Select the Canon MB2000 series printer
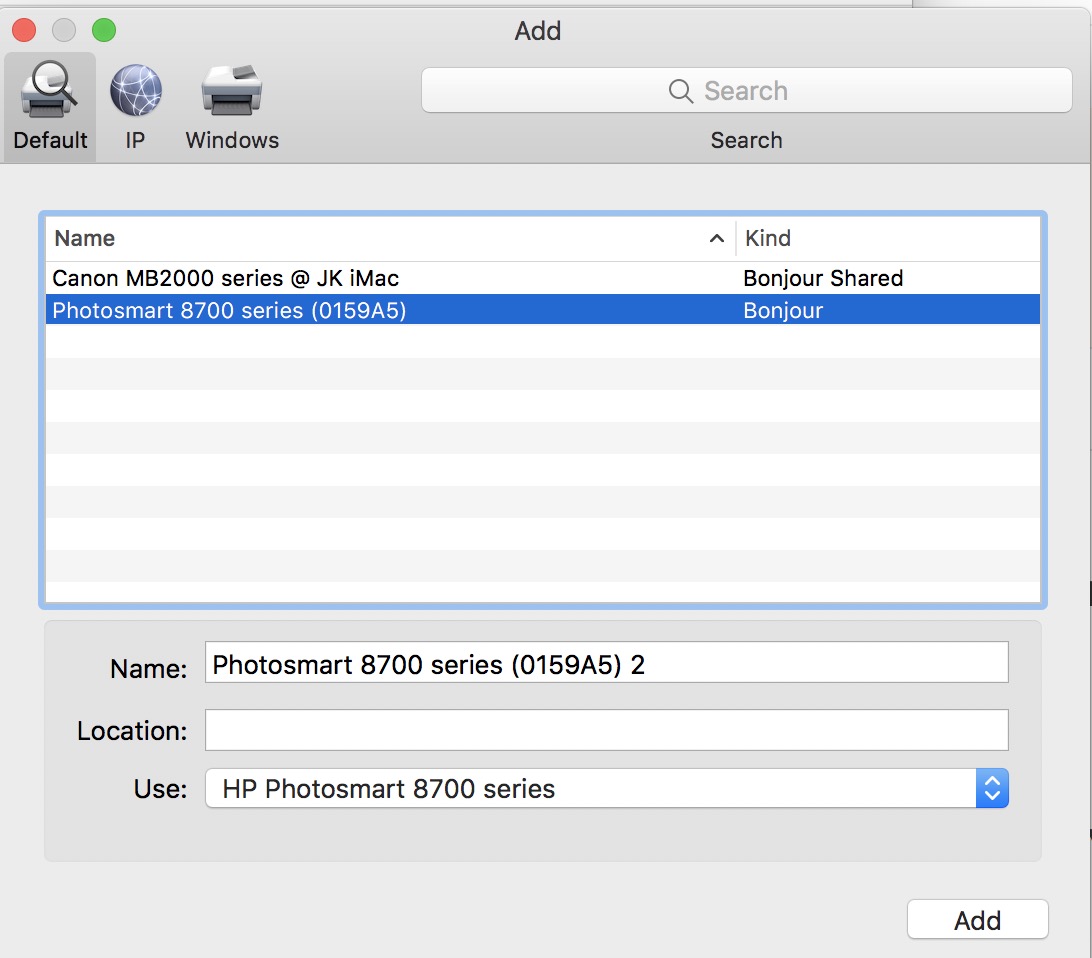 point(224,278)
